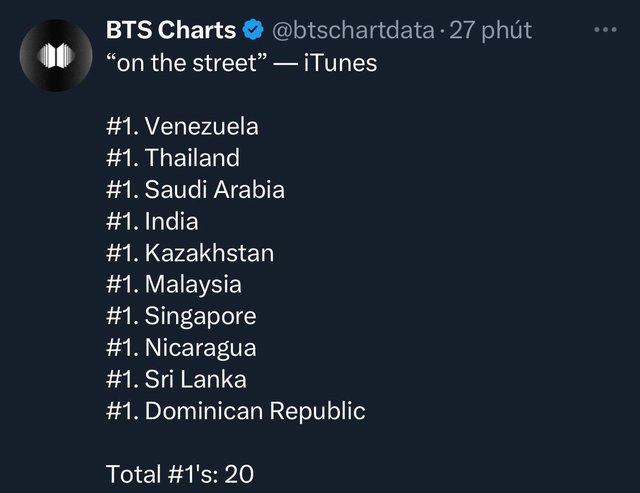The width and height of the screenshot is (640, 493).
Task: Click the #1. Saudi Arabia line
Action: pyautogui.click(x=195, y=189)
